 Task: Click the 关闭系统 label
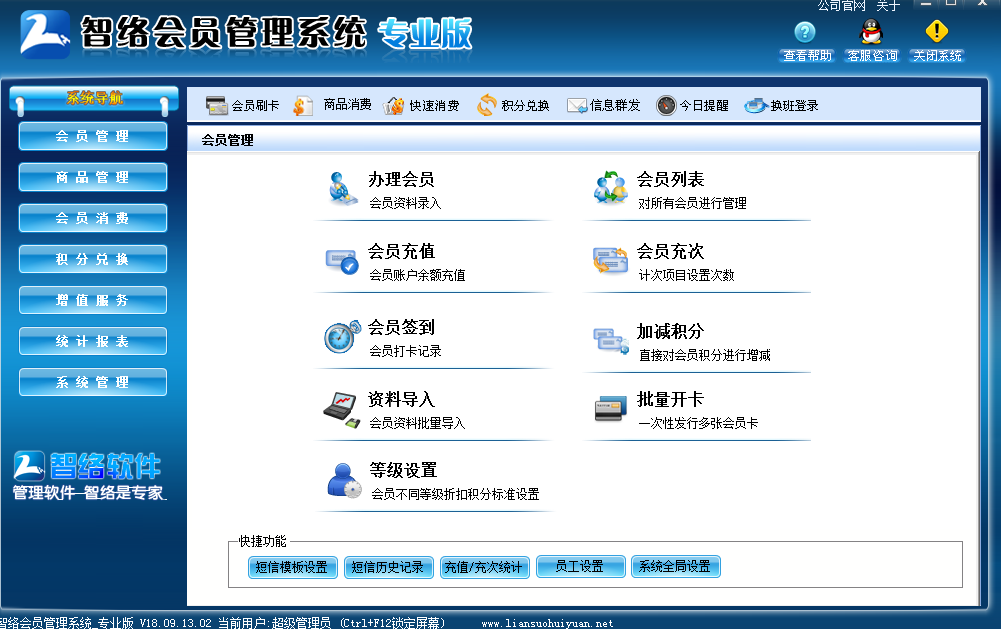tap(937, 56)
